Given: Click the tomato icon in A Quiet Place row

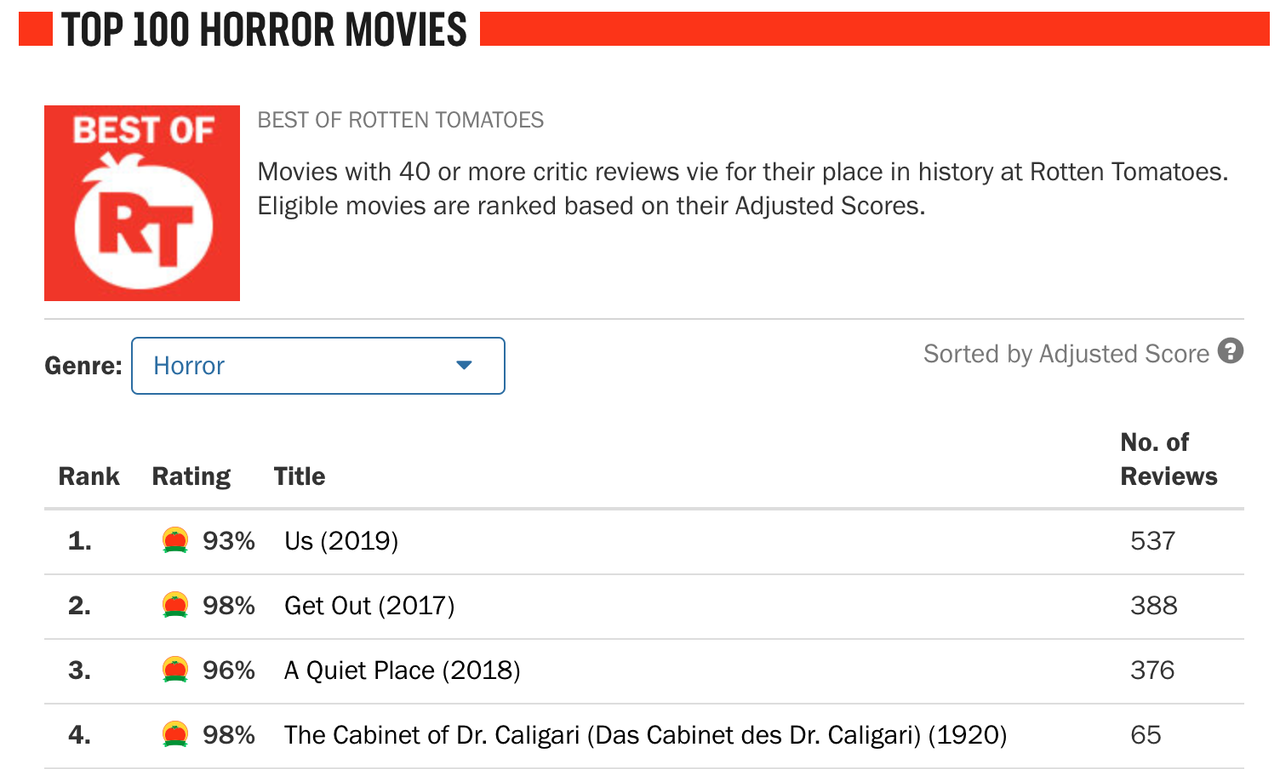Looking at the screenshot, I should tap(175, 670).
